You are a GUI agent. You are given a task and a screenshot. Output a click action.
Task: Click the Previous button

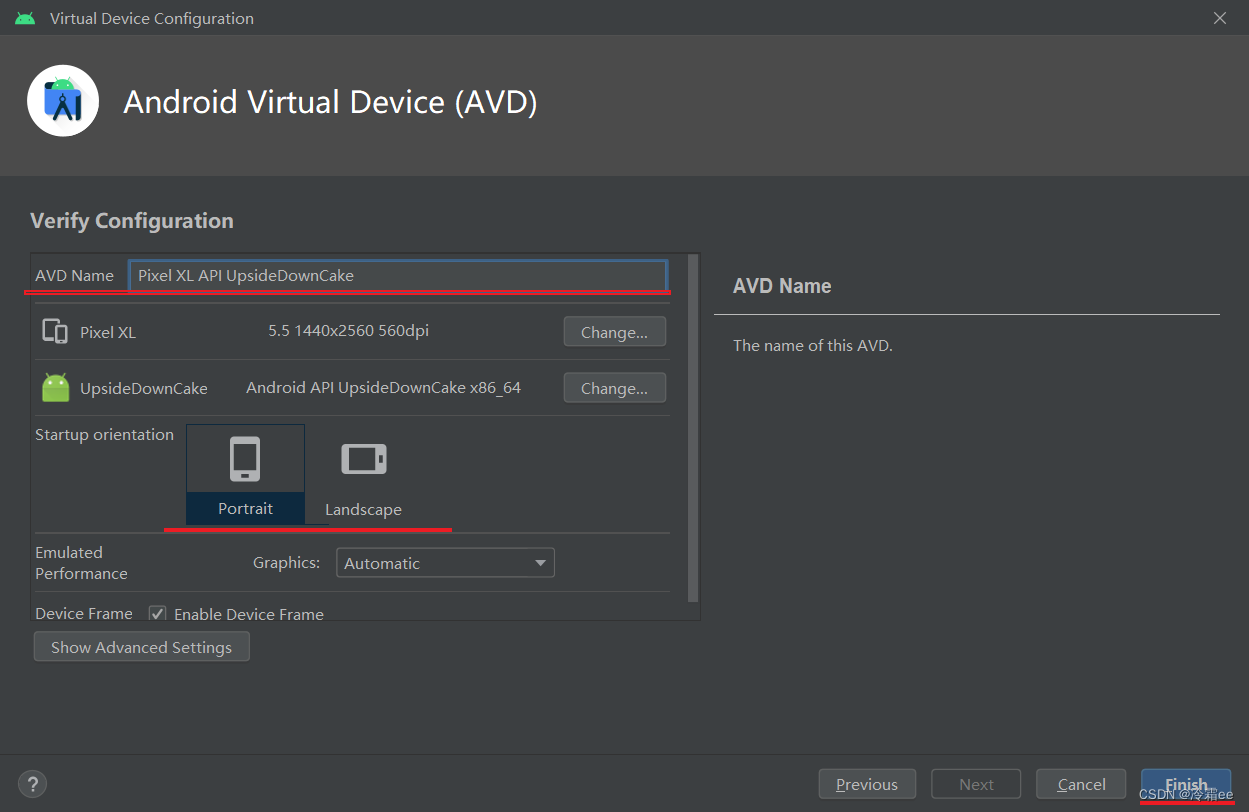866,783
